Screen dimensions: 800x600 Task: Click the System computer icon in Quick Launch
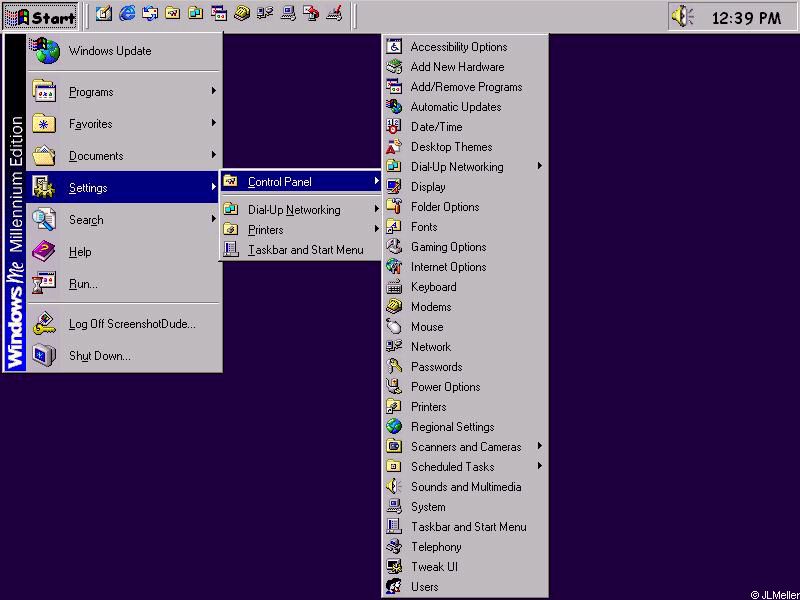tap(288, 14)
